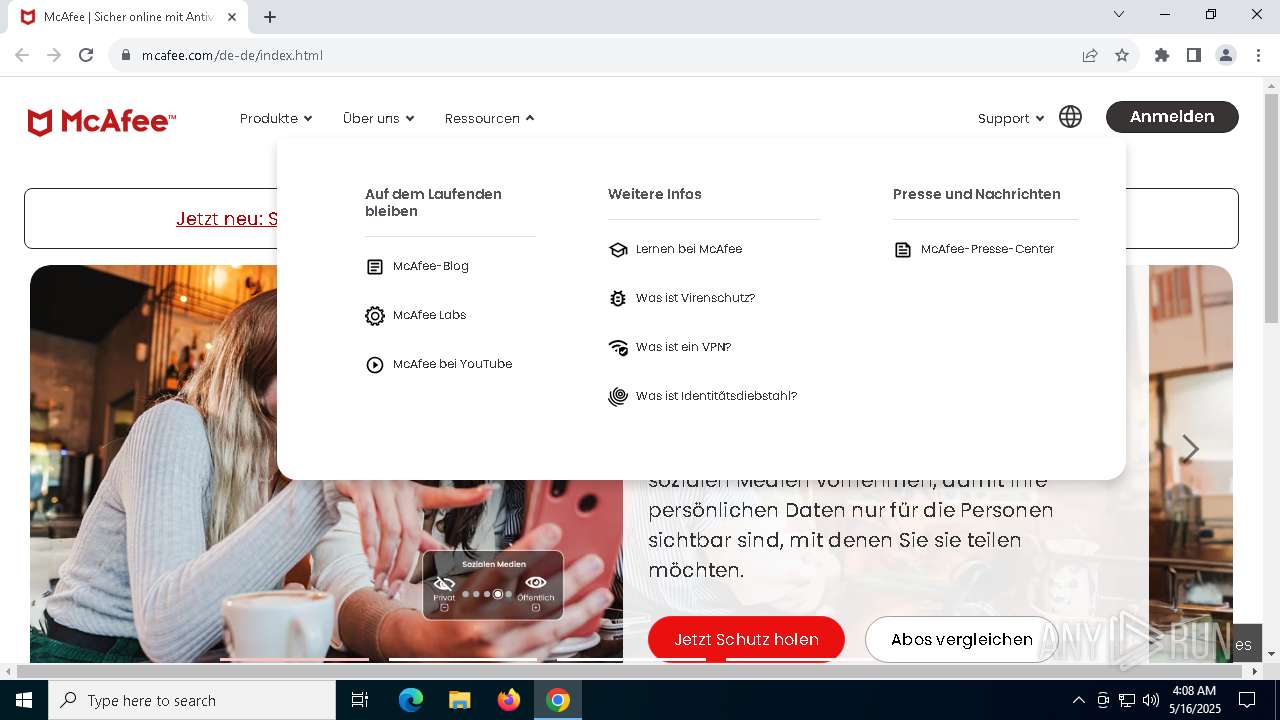
Task: Close the McAfee browser tab
Action: click(232, 17)
